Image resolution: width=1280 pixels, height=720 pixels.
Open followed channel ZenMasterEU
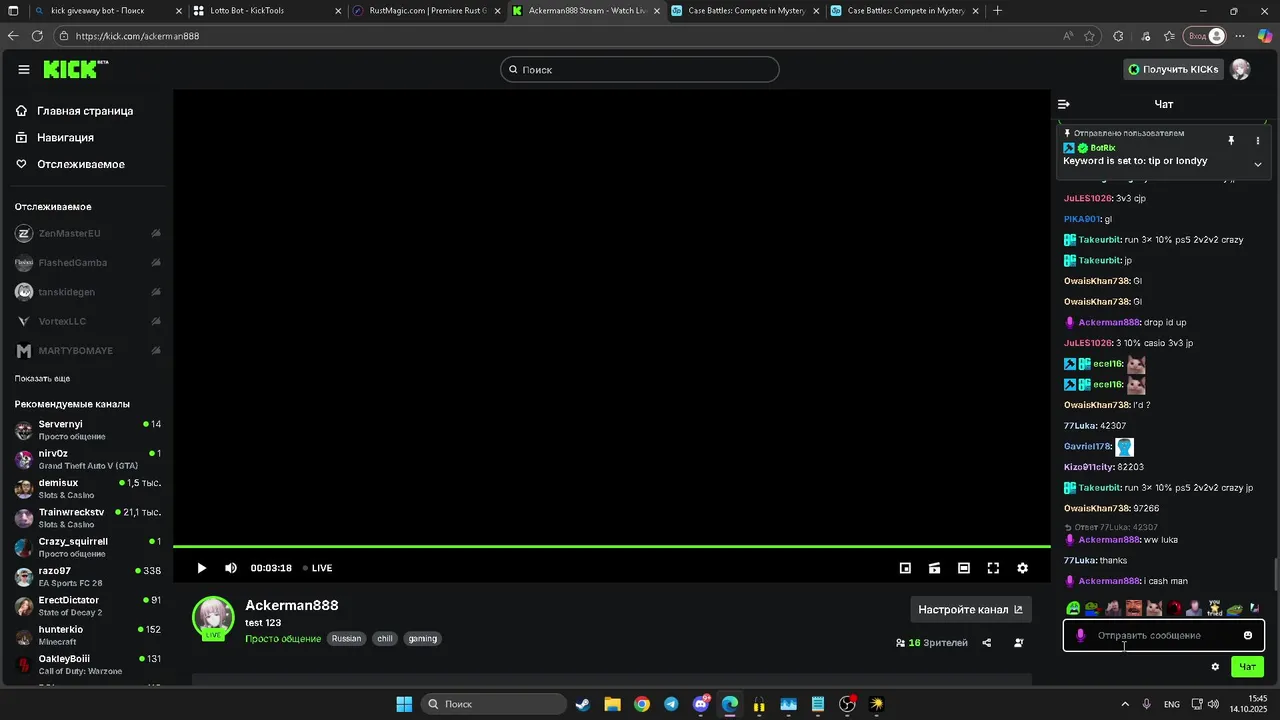87,233
